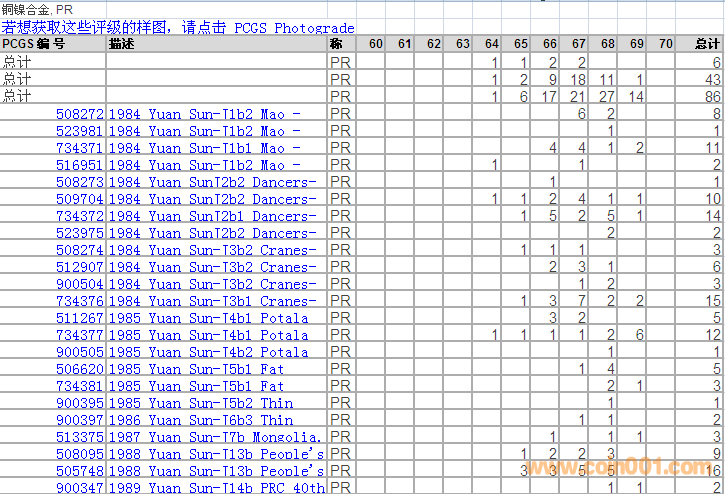Select the 总计 column header
Viewport: 725px width, 494px height.
click(706, 44)
